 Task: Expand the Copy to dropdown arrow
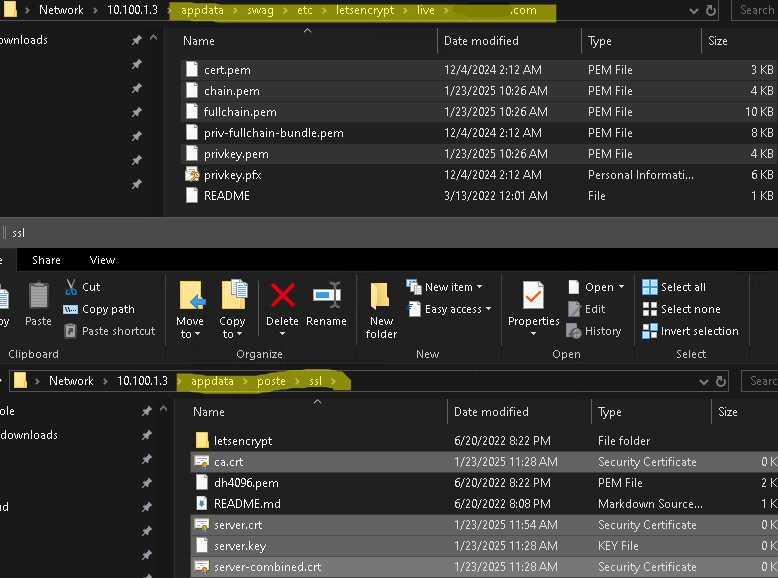coord(240,334)
